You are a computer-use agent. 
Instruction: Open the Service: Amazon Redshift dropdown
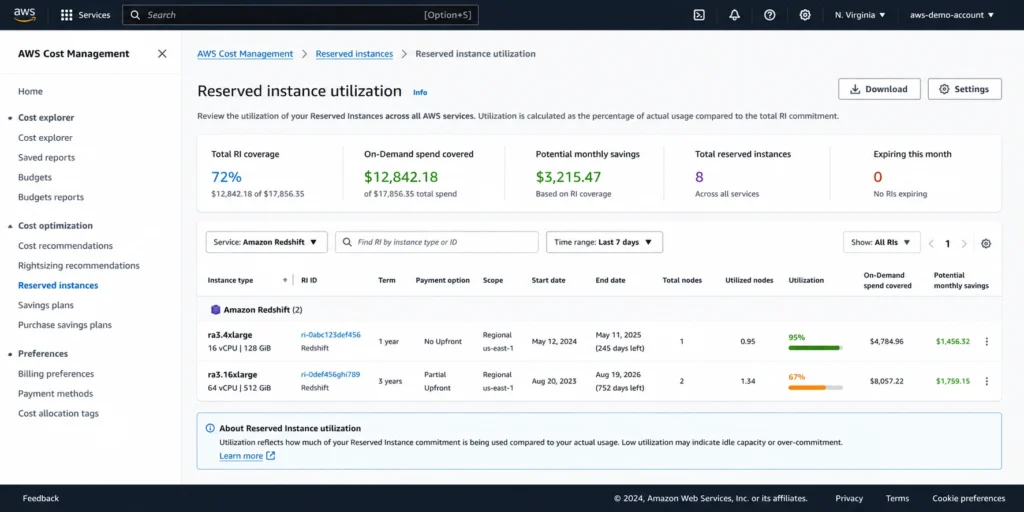coord(266,242)
